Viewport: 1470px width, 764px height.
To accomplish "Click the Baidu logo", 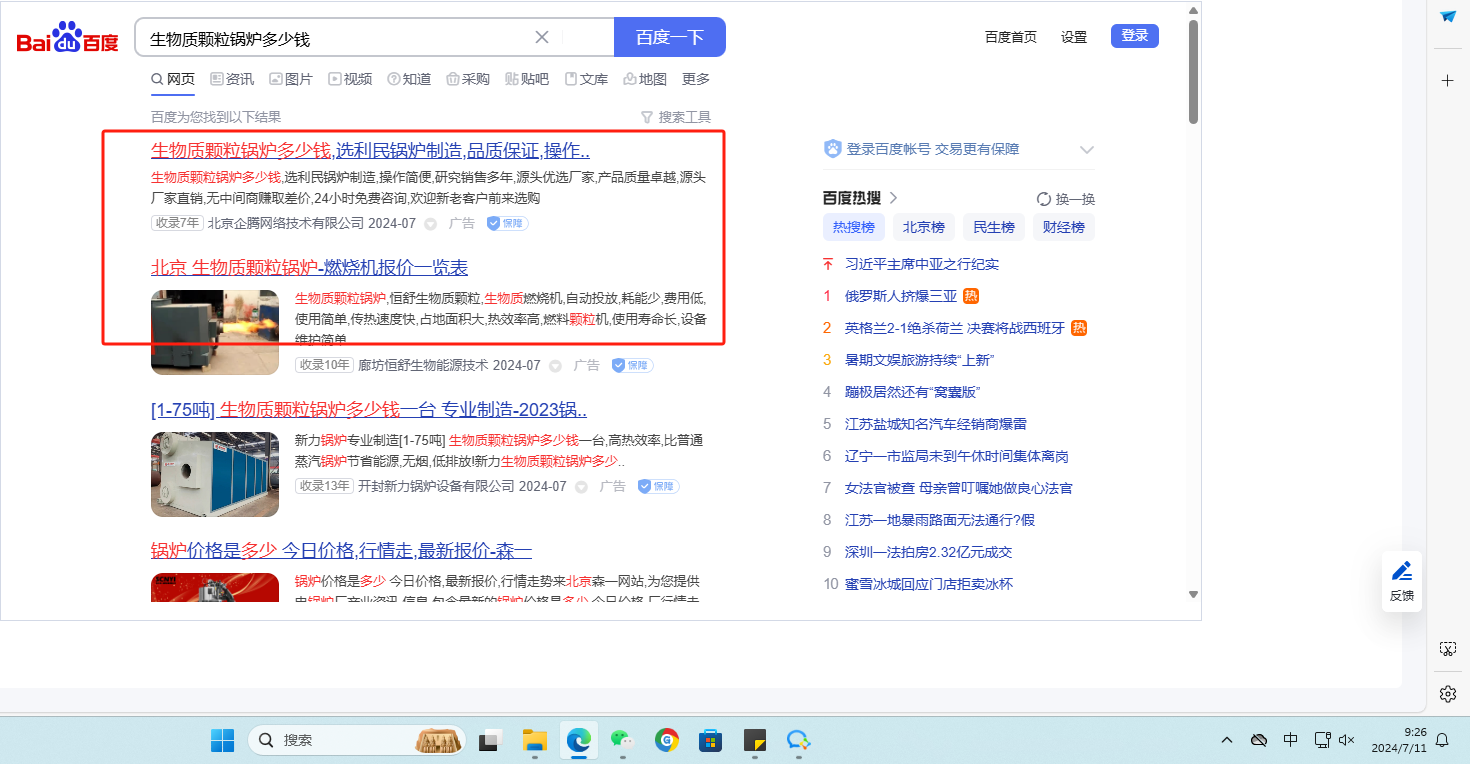I will tap(67, 38).
